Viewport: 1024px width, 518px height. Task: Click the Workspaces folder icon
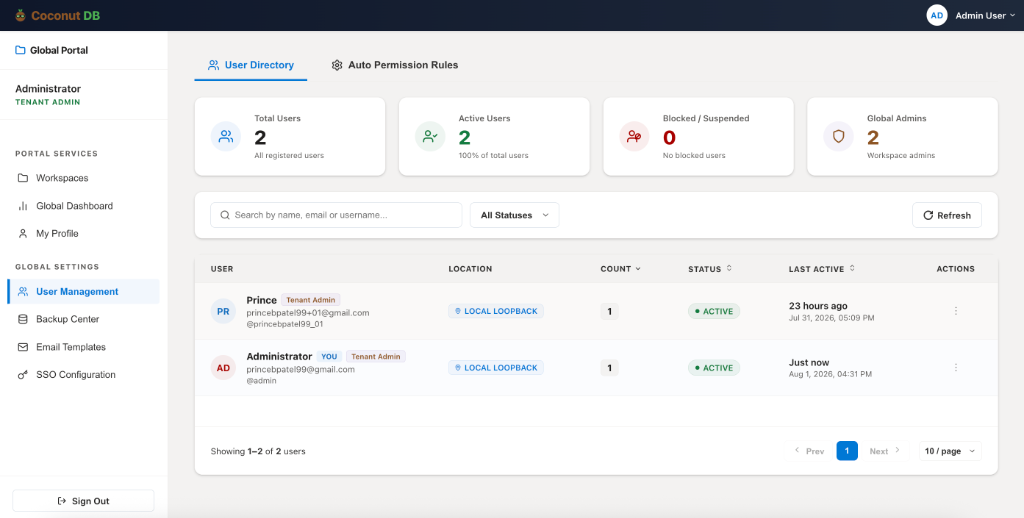pos(23,178)
